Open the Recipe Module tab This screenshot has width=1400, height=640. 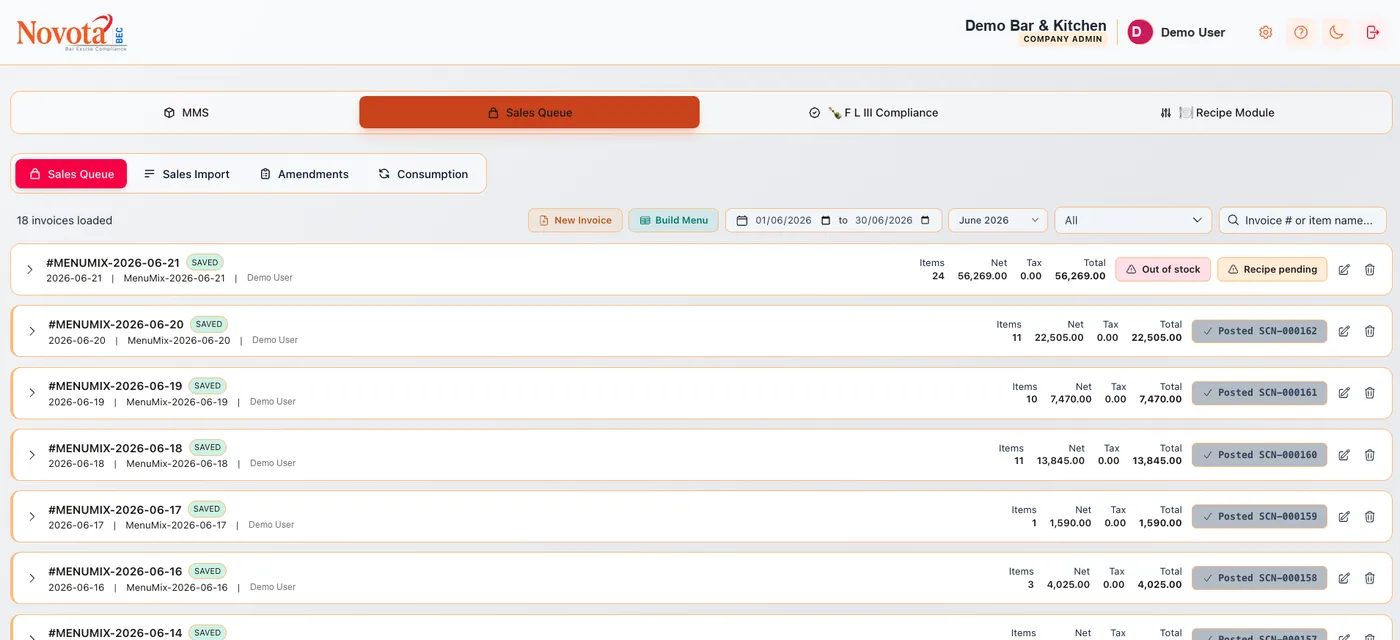[x=1217, y=113]
